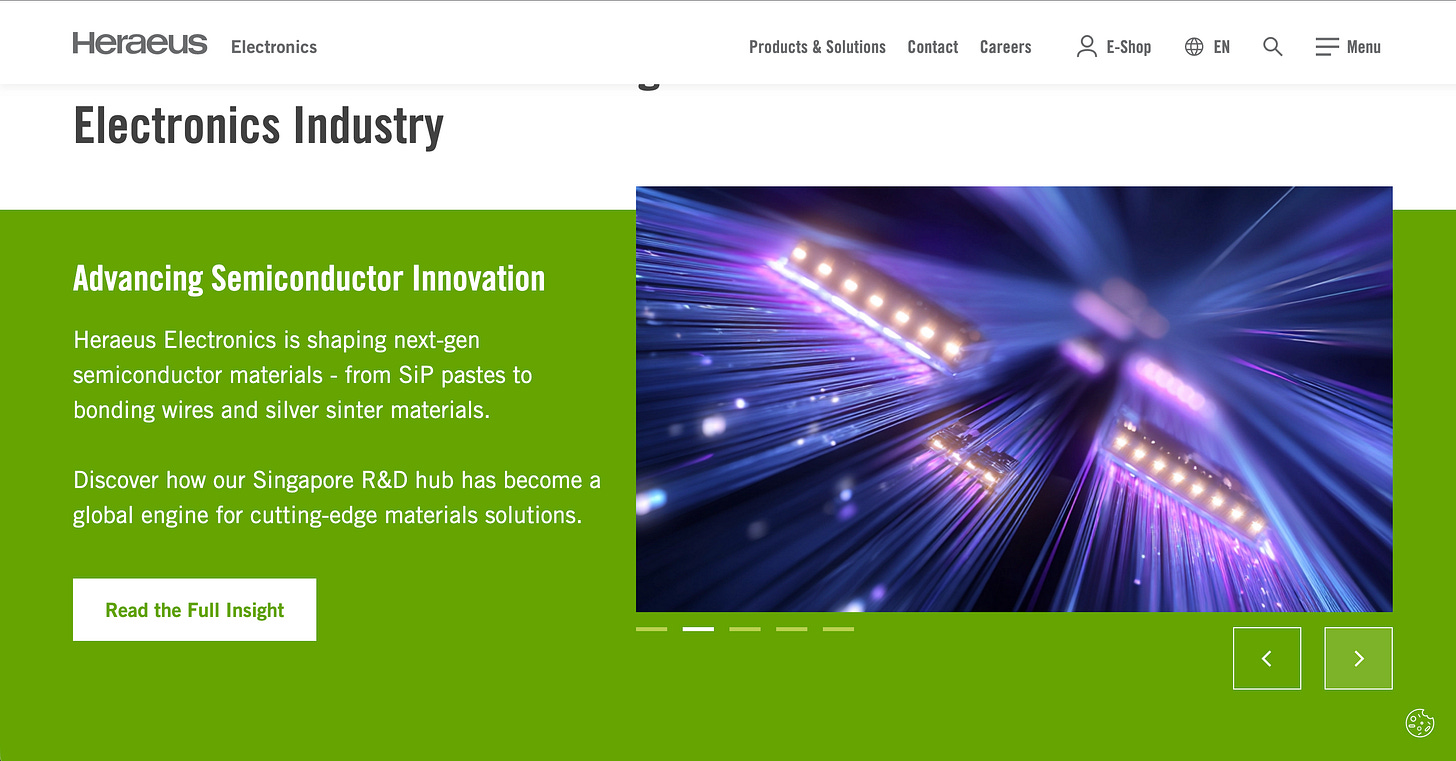Open the E-Shop link
1456x761 pixels.
click(1128, 47)
